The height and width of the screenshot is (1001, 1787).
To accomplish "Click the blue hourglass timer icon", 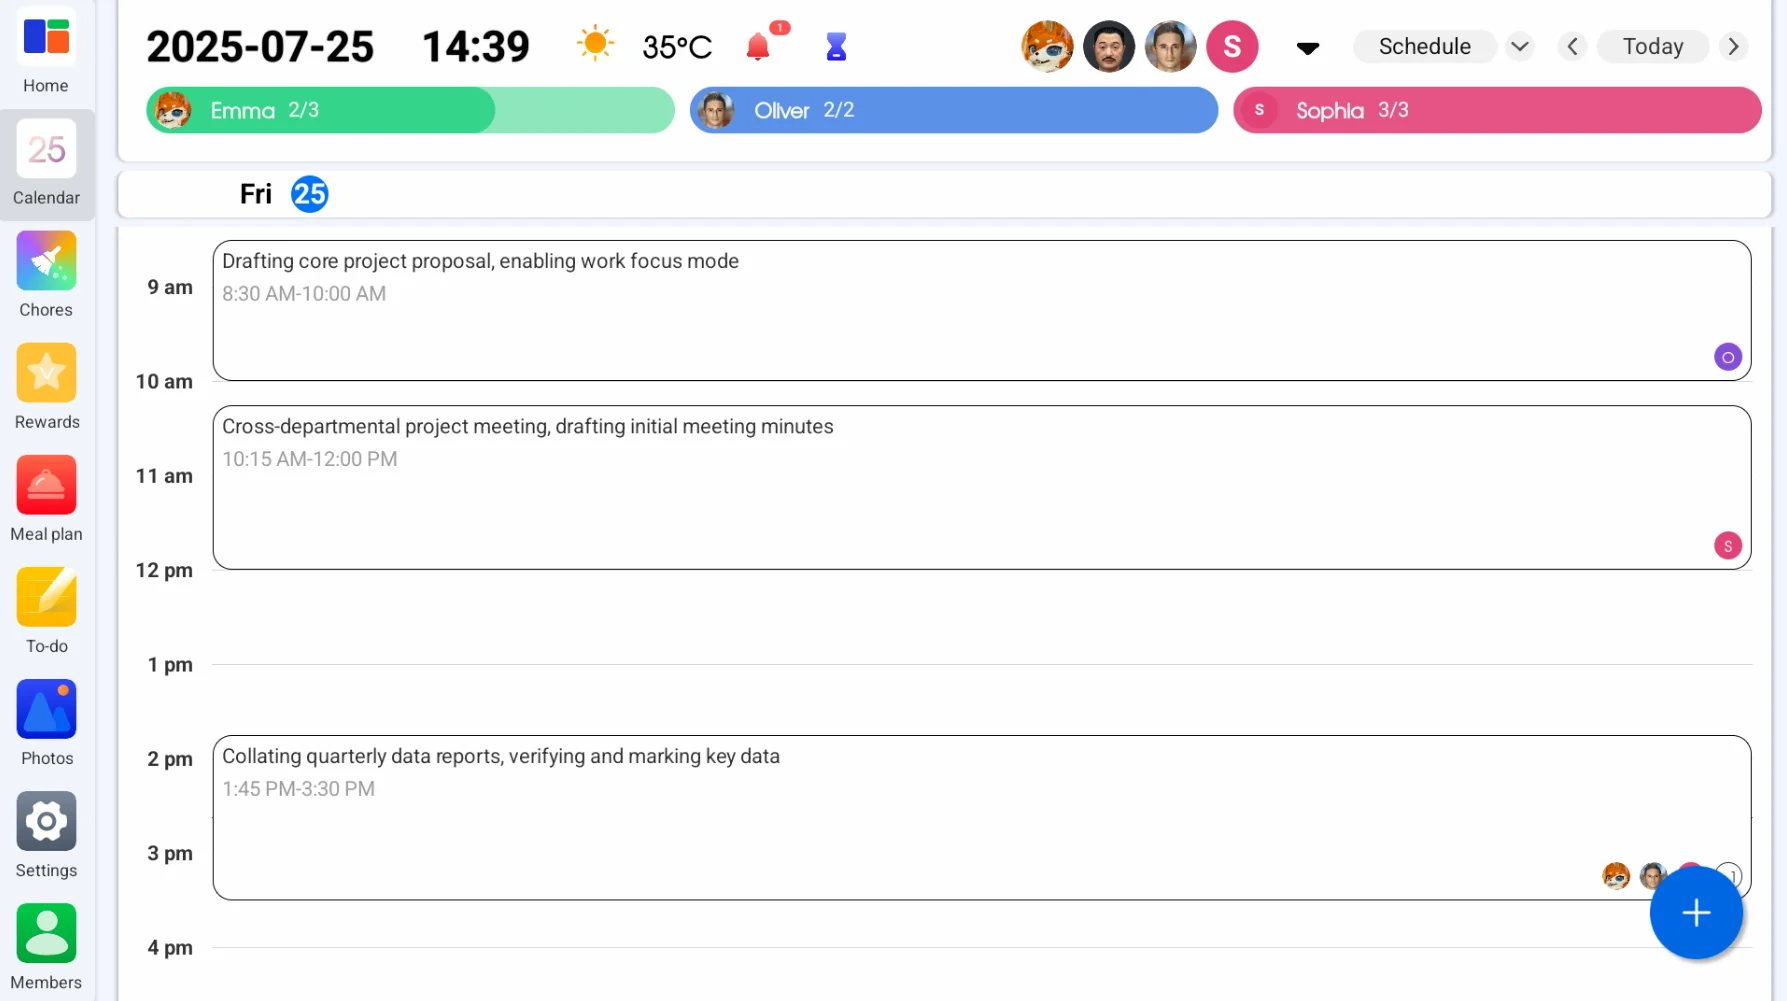I will (836, 46).
